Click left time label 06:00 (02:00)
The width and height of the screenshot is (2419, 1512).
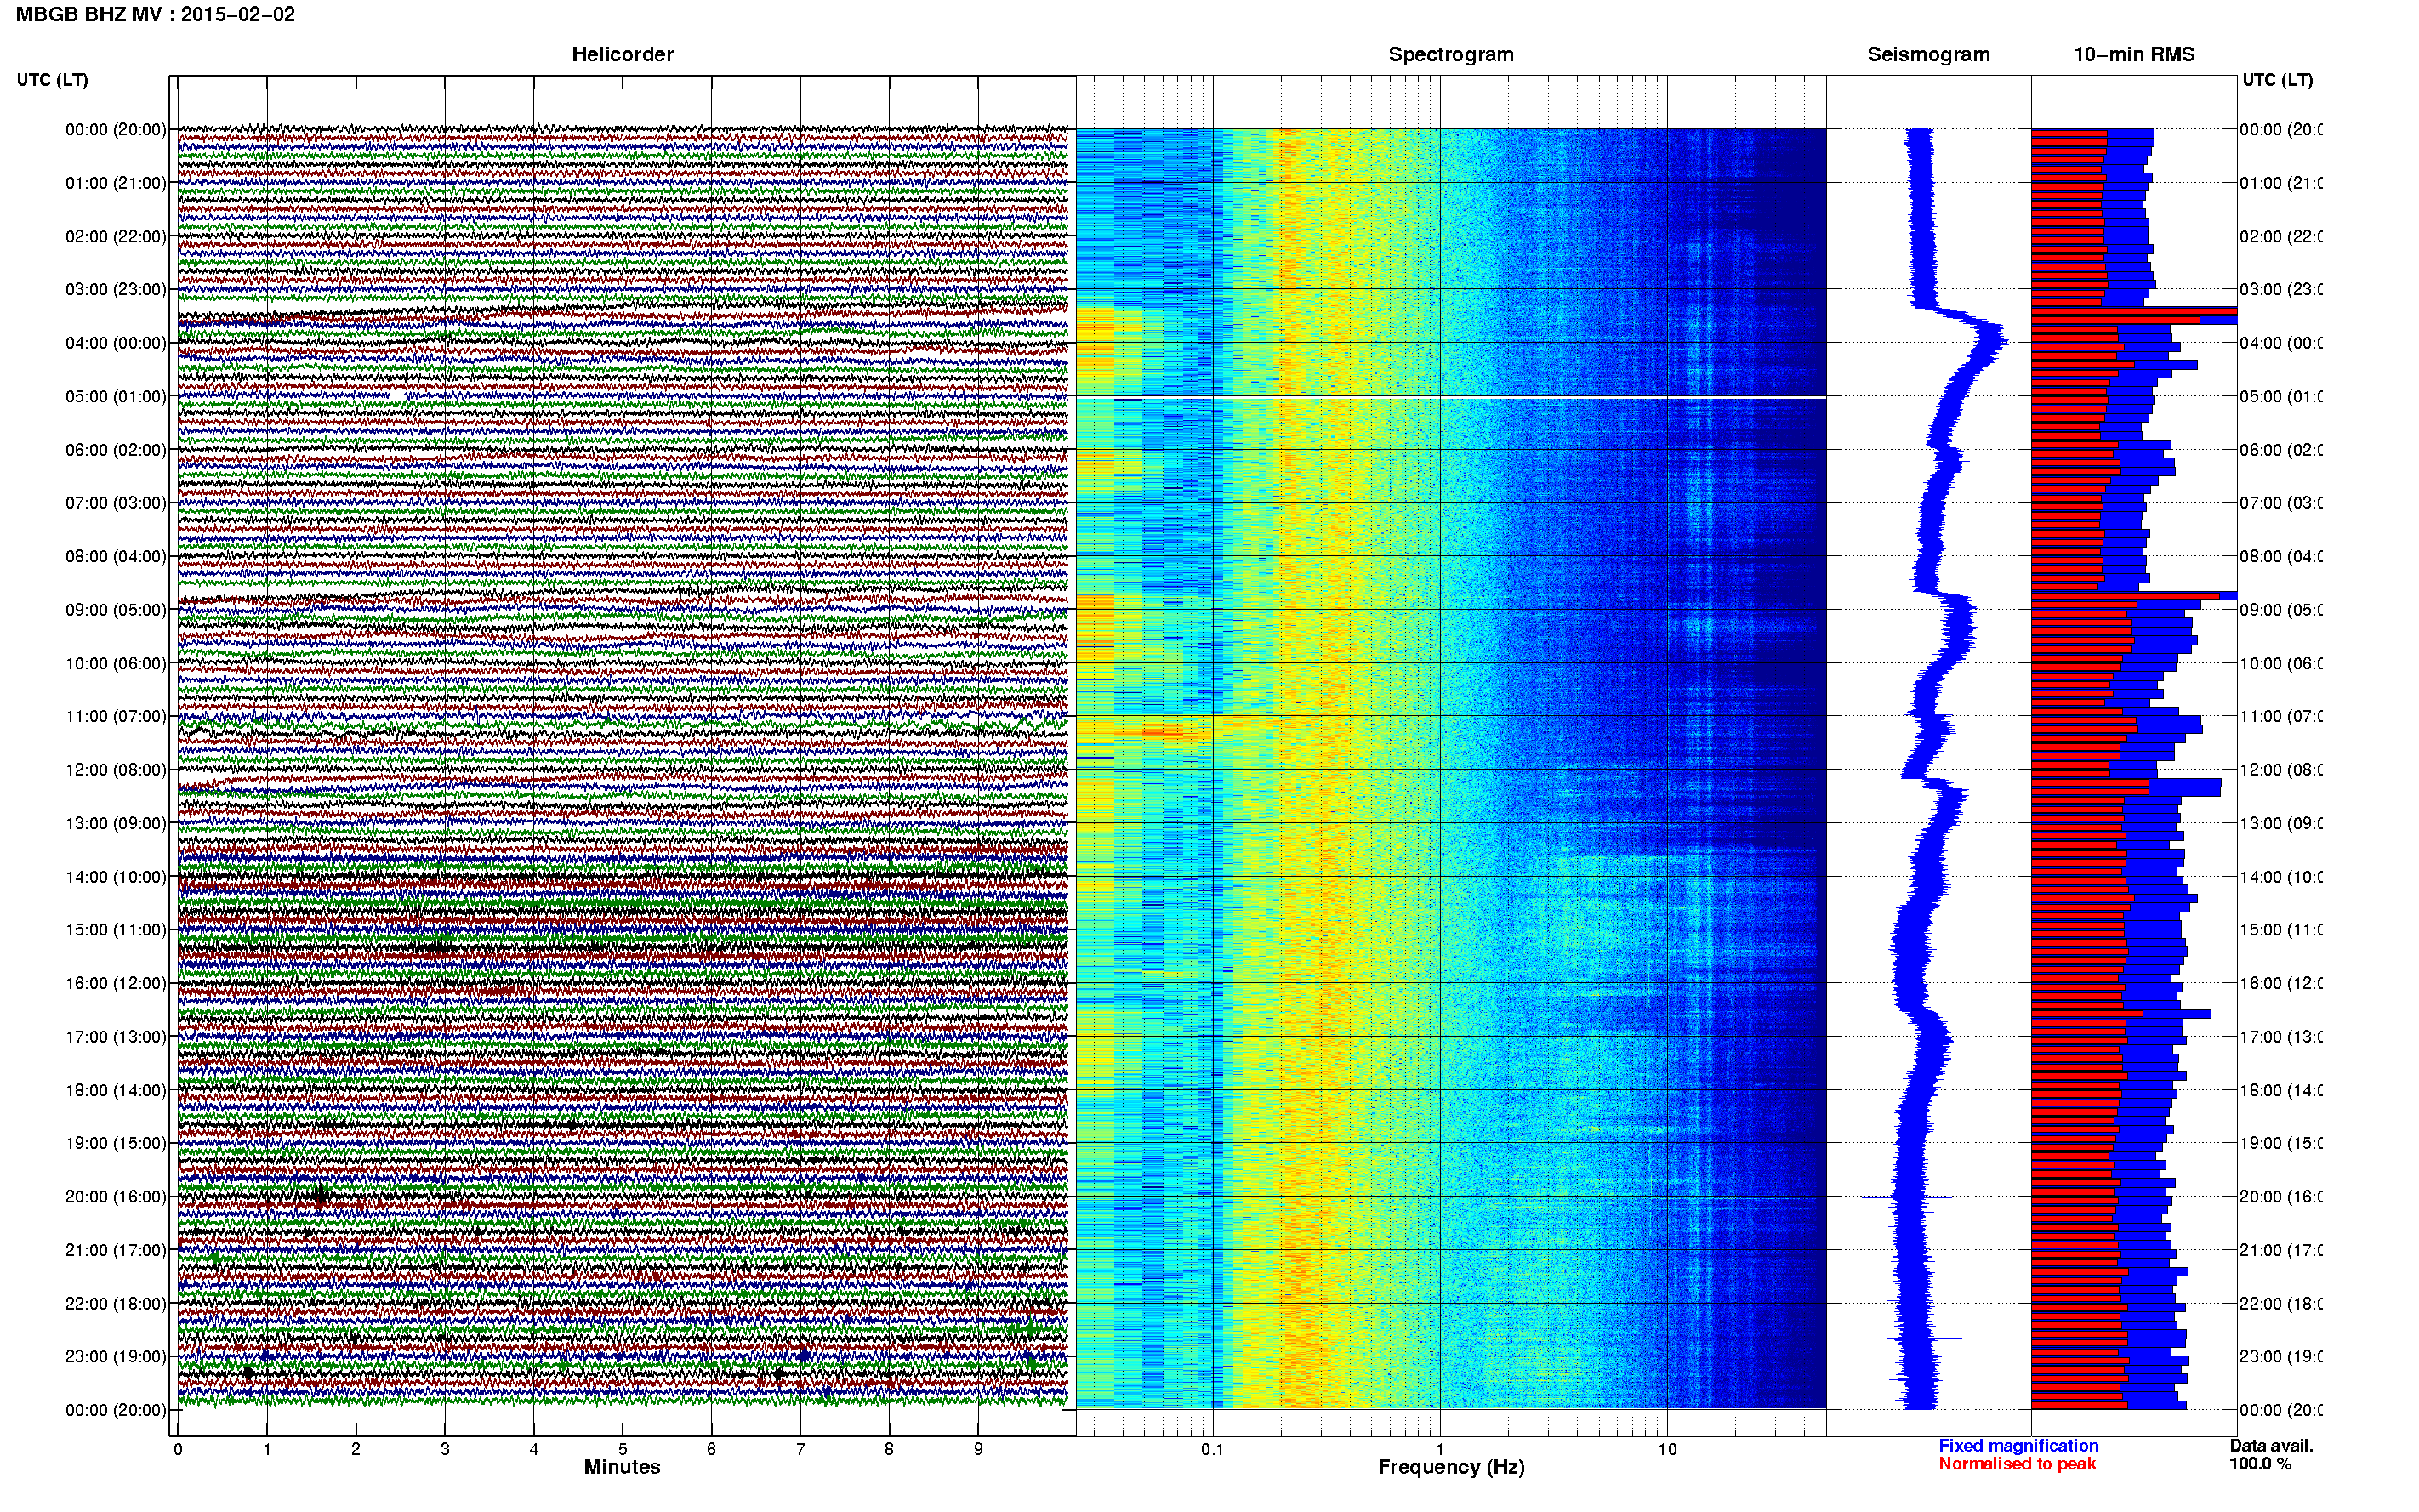tap(116, 450)
